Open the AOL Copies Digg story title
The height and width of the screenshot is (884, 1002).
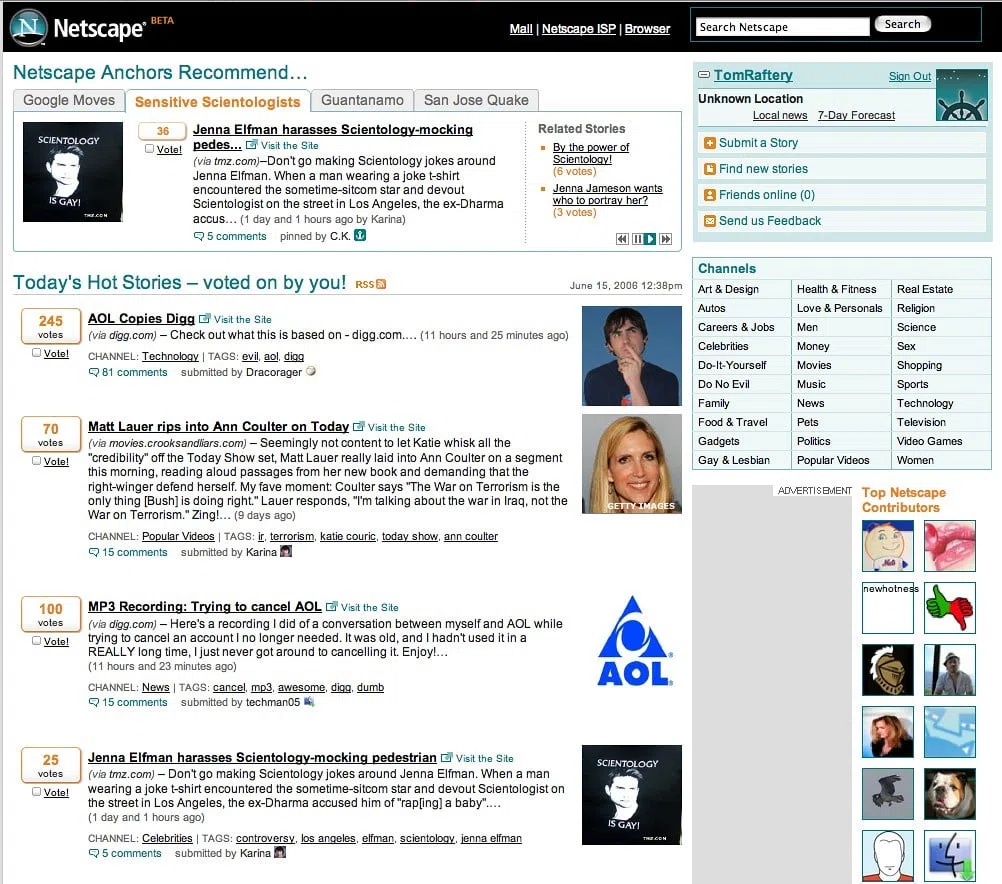tap(141, 318)
